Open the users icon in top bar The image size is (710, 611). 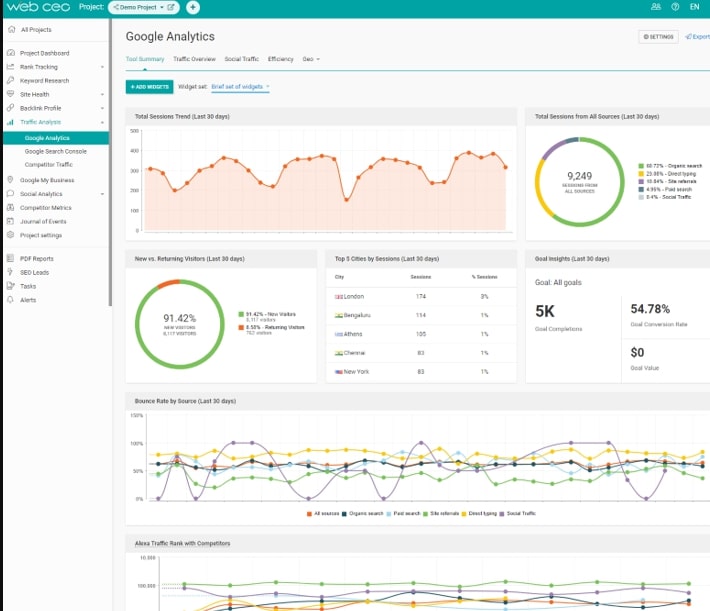pyautogui.click(x=655, y=7)
